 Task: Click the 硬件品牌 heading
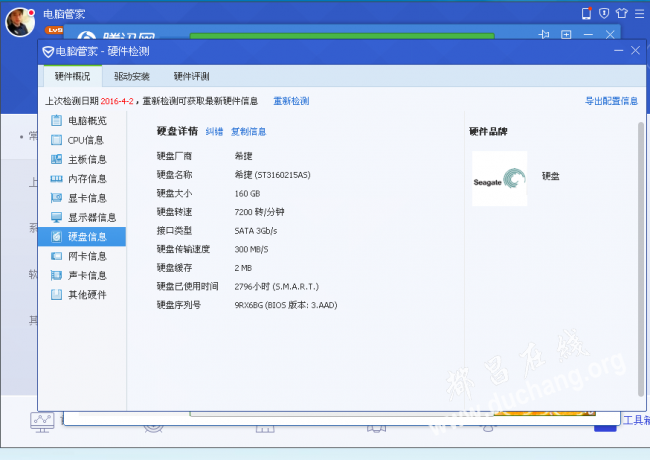point(488,132)
